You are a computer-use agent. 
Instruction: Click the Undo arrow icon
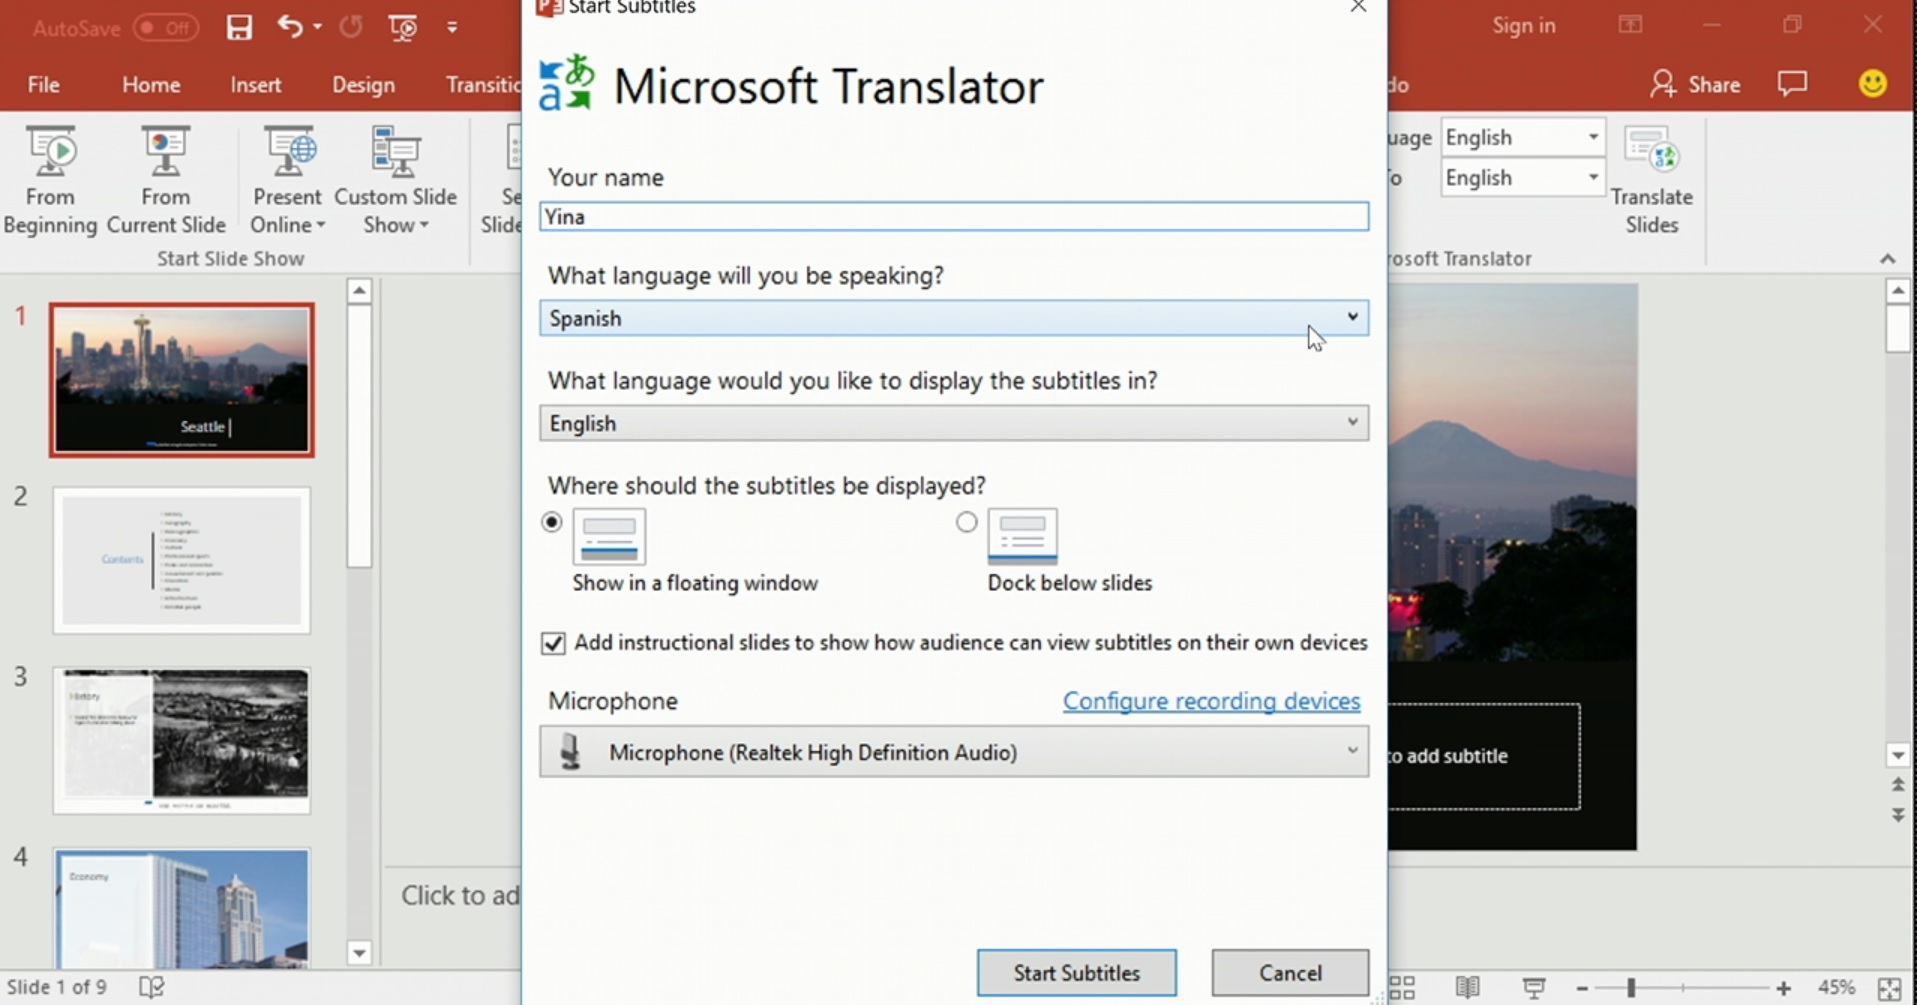tap(289, 27)
